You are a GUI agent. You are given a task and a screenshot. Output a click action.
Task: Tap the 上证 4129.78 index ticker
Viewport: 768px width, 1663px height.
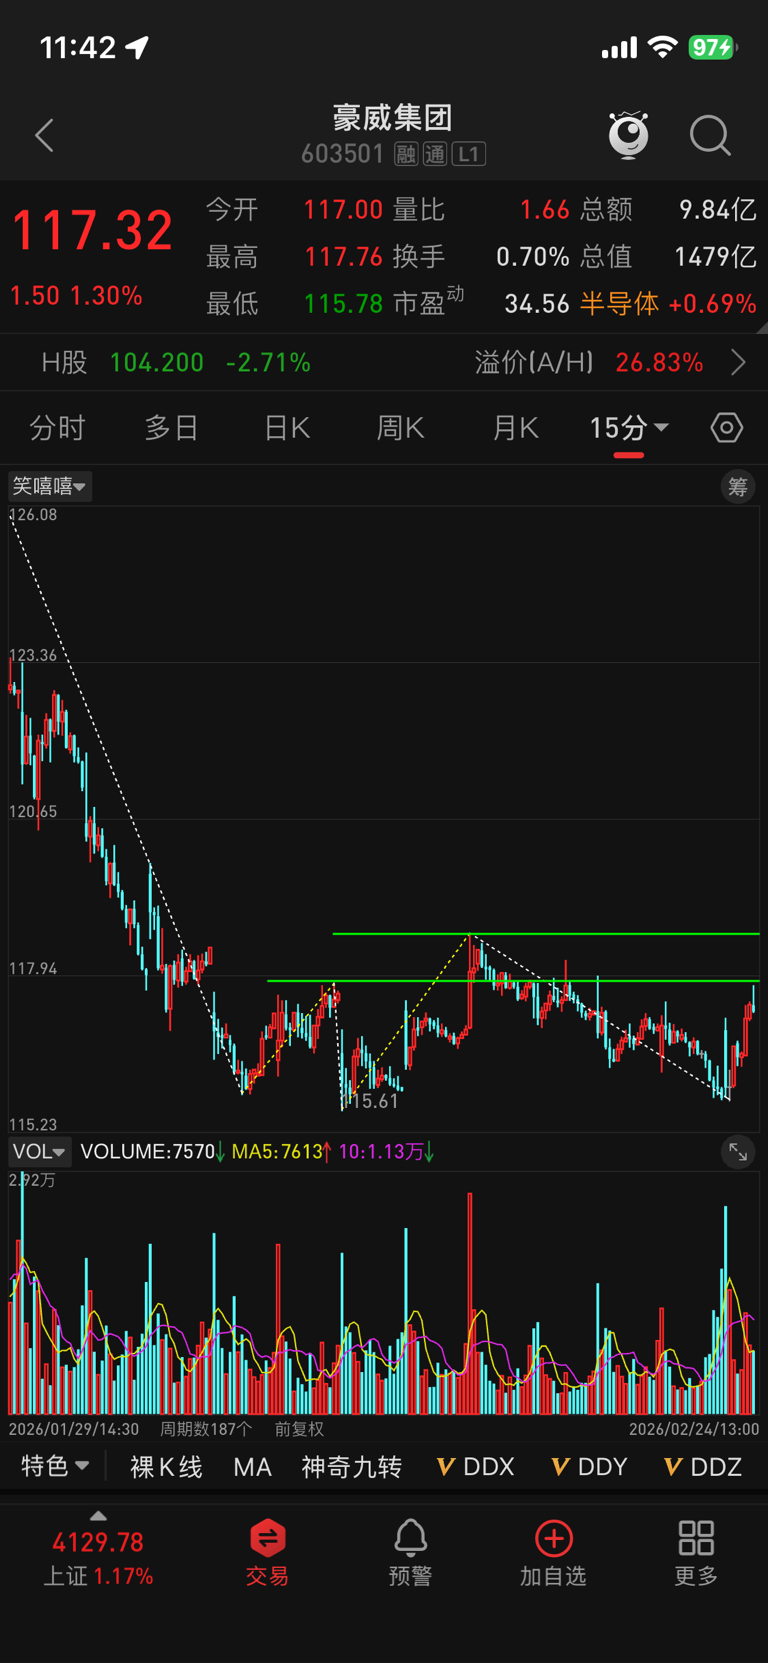[x=98, y=1558]
